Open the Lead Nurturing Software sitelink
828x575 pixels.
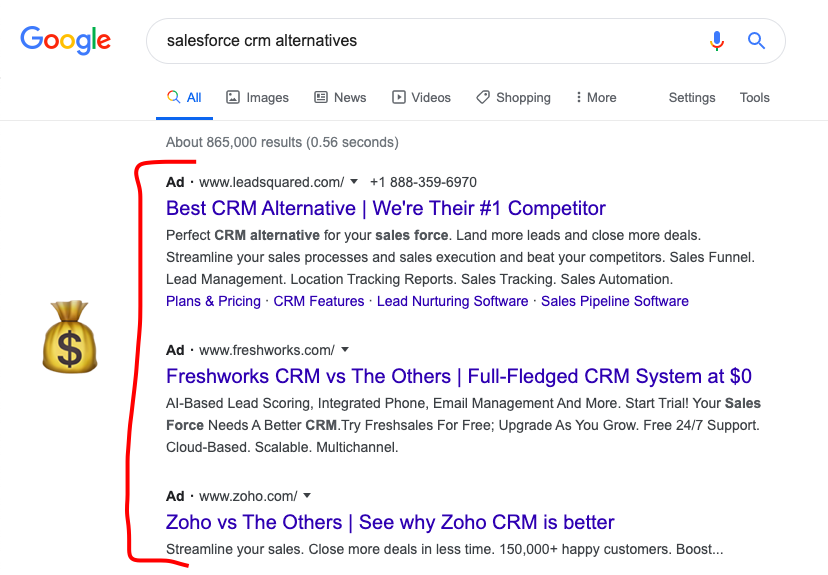click(452, 301)
